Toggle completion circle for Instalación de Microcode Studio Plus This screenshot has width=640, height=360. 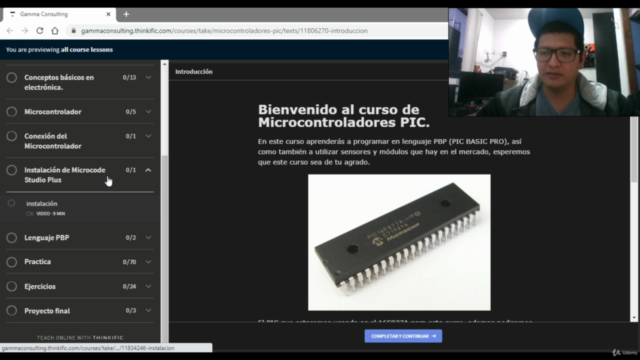[x=11, y=170]
